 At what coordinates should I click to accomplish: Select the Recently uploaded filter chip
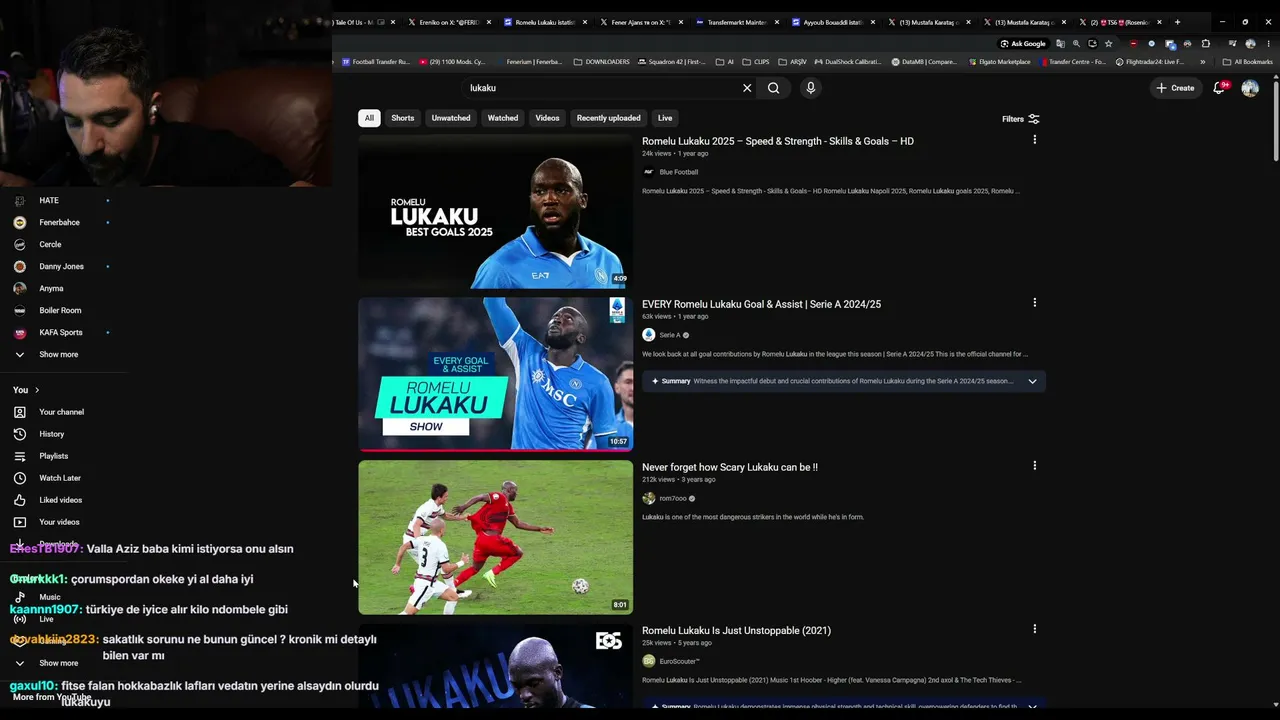pyautogui.click(x=608, y=118)
